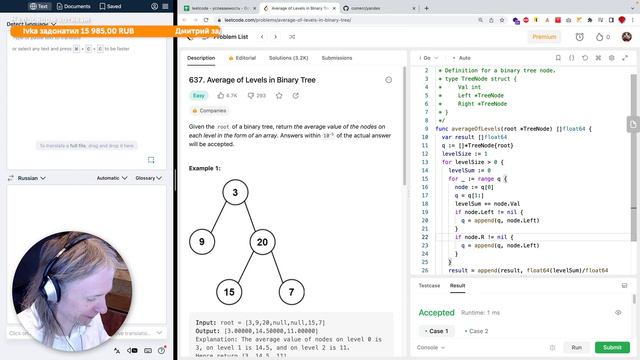This screenshot has height=360, width=640.
Task: Reload the LeetCode page in browser
Action: (x=206, y=20)
